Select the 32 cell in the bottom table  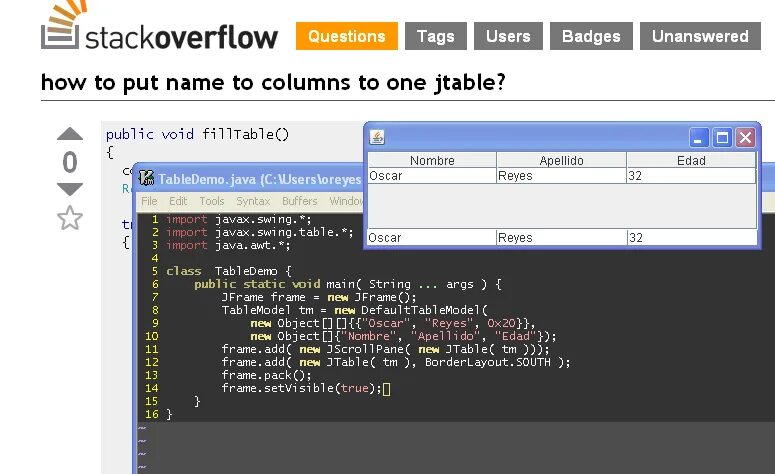tap(691, 238)
